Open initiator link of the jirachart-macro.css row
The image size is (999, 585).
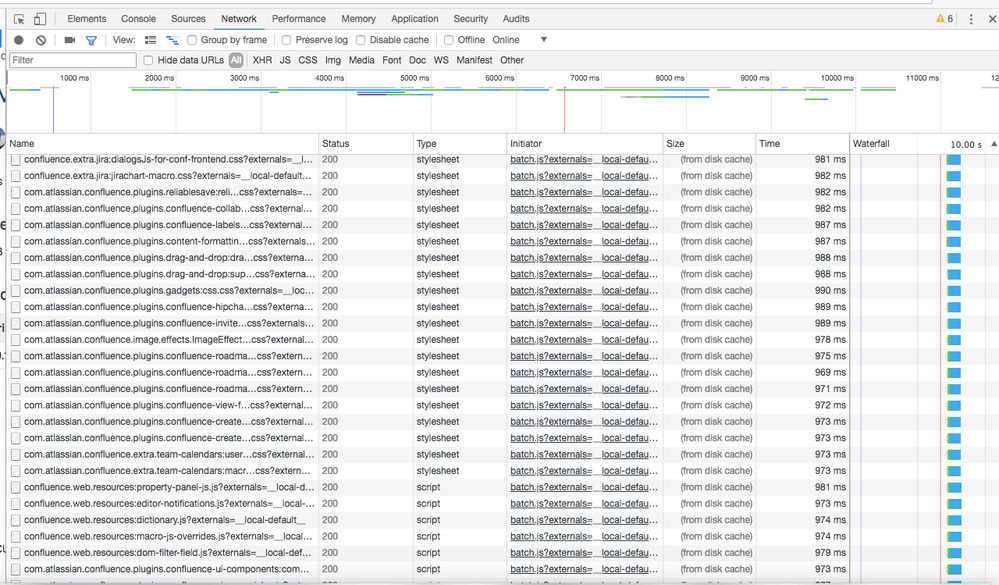click(x=584, y=176)
